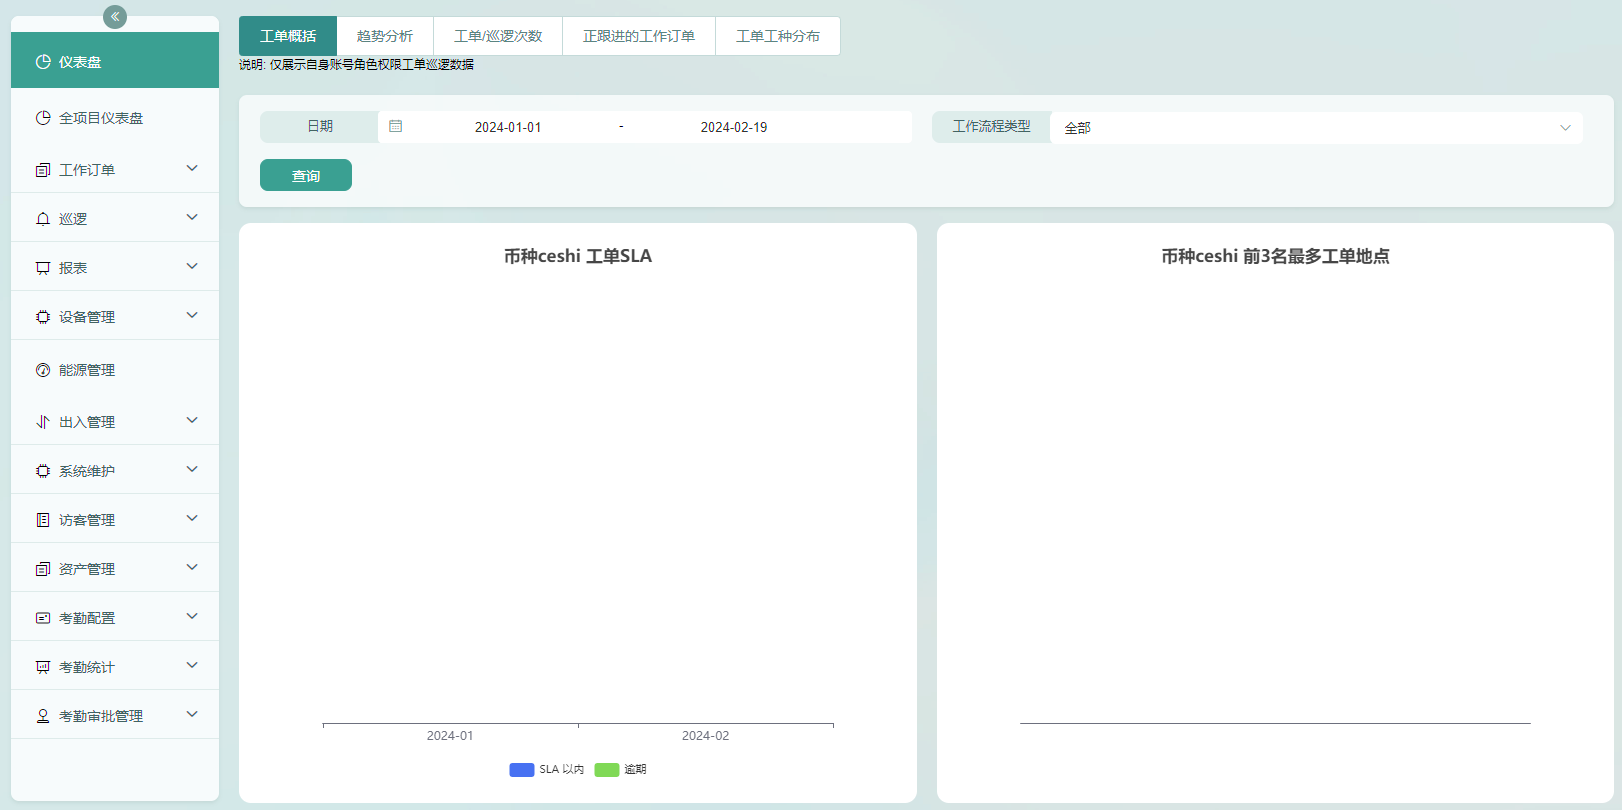Image resolution: width=1622 pixels, height=810 pixels.
Task: Expand the 工作订单 submenu arrow
Action: tap(192, 168)
